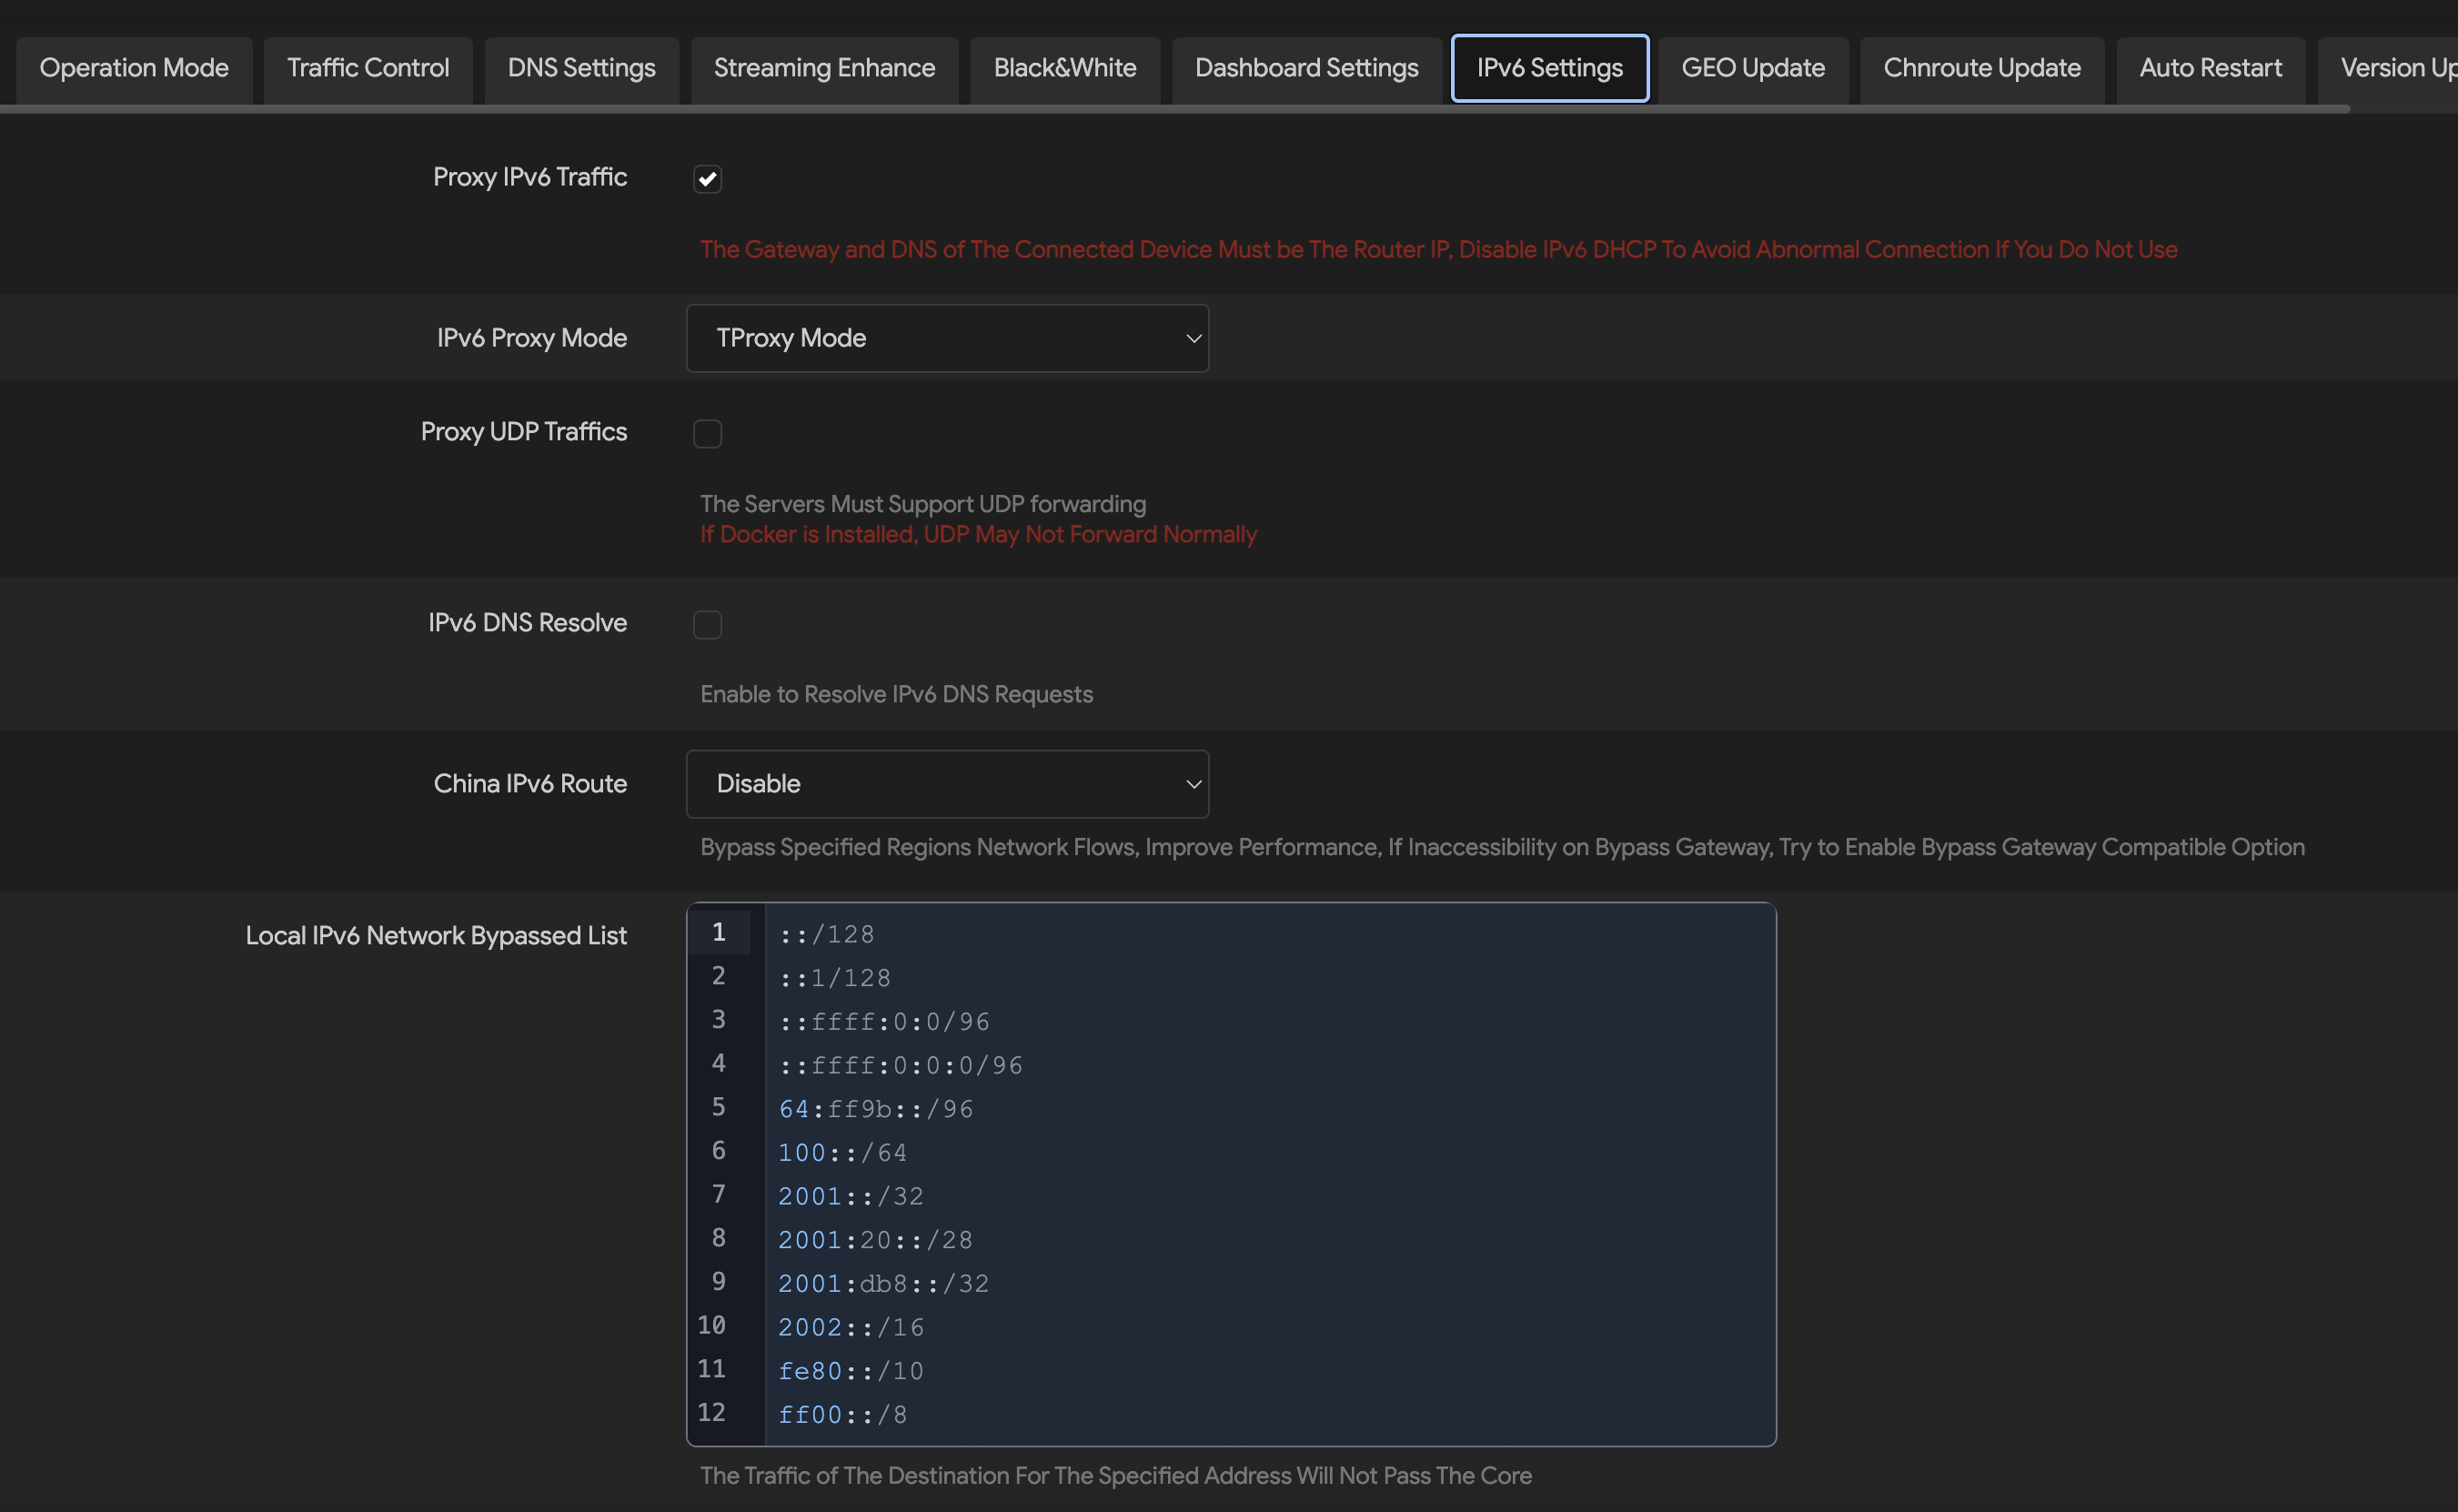Open the Operation Mode tab

point(134,68)
